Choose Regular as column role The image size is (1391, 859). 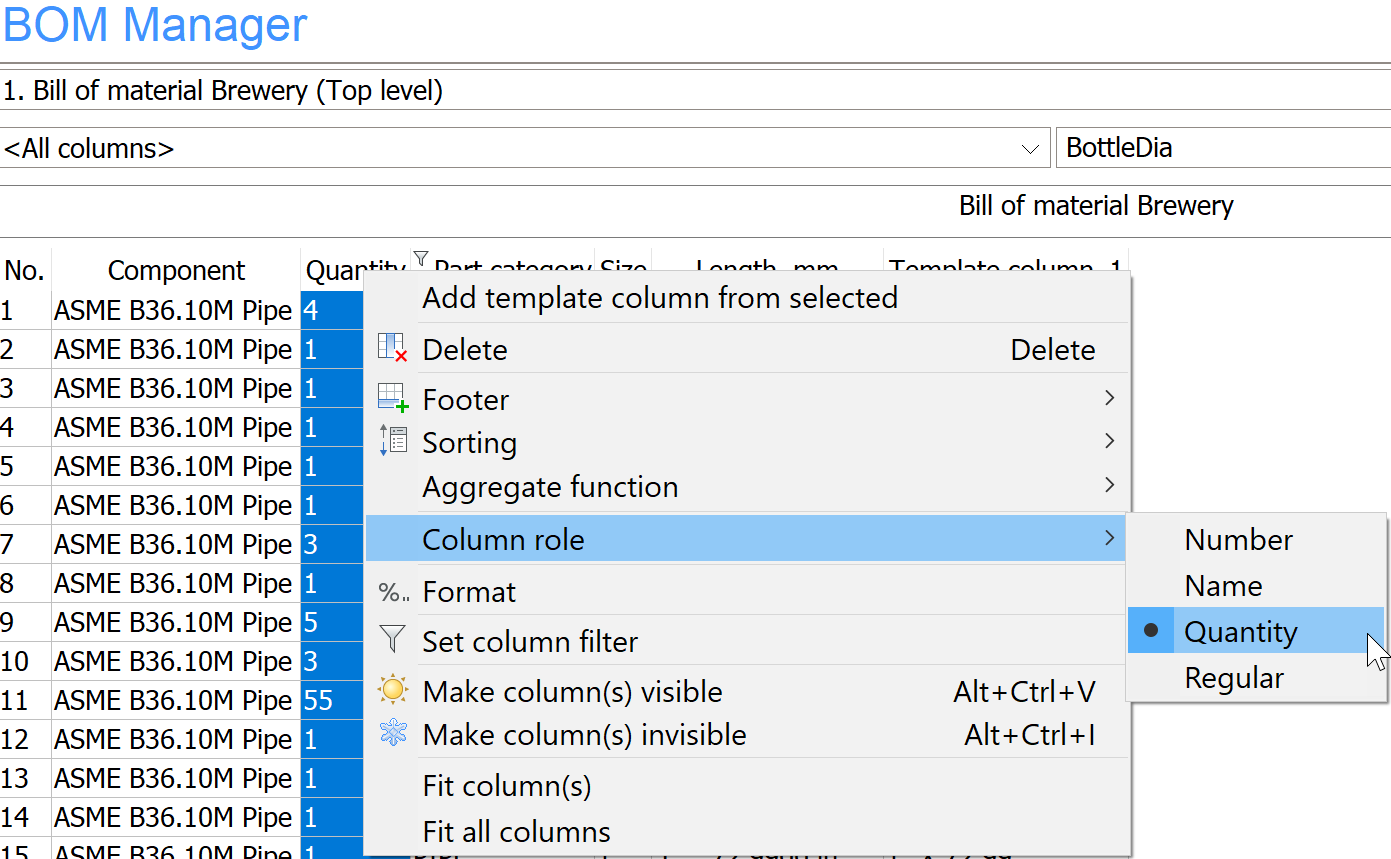click(1233, 678)
